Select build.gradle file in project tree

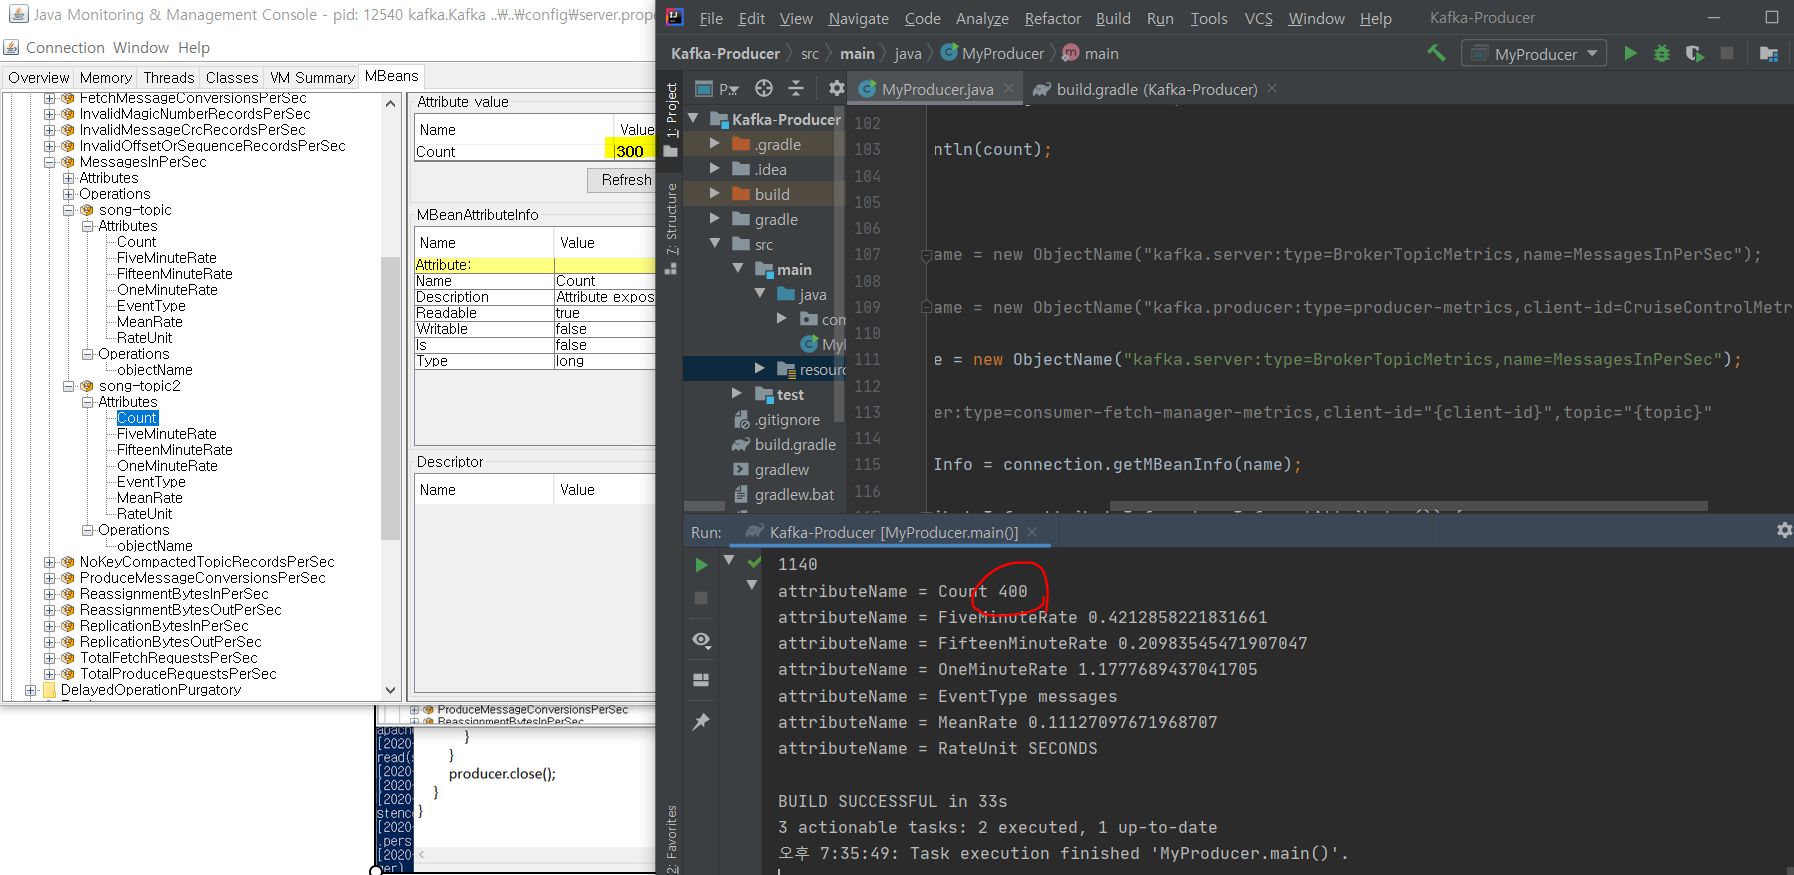pos(794,444)
